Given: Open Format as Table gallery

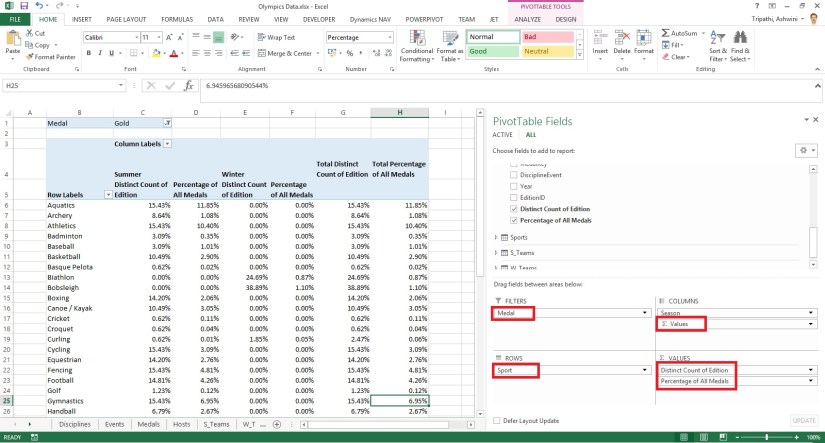Looking at the screenshot, I should [x=450, y=46].
